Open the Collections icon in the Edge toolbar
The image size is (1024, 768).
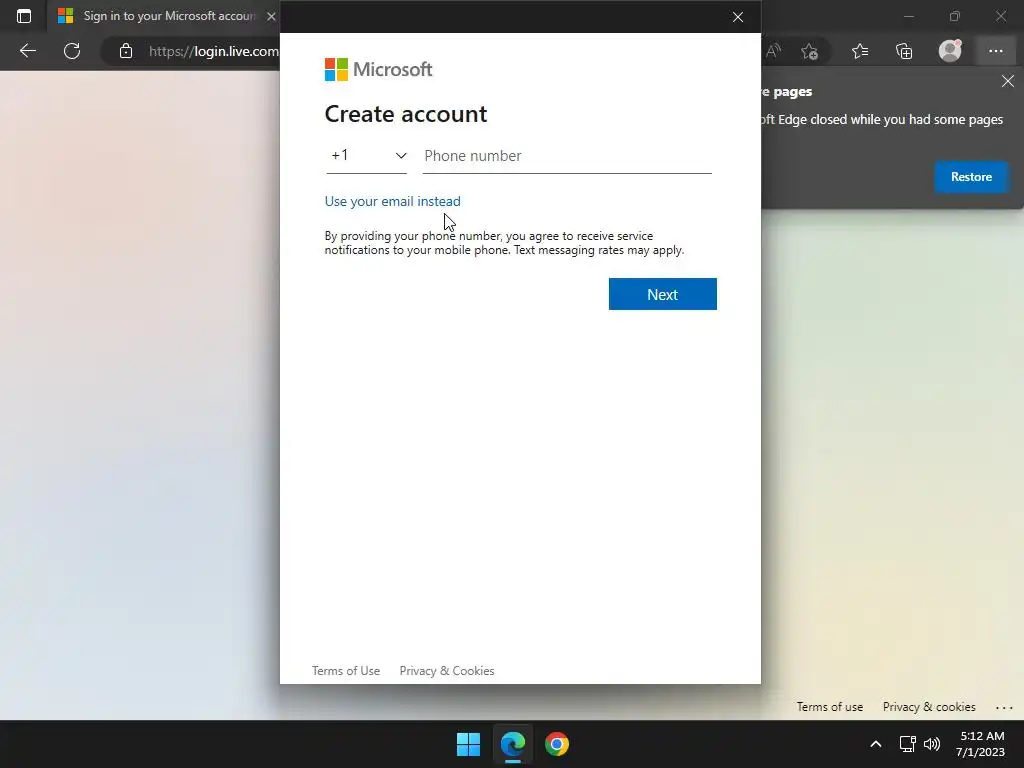(x=904, y=51)
